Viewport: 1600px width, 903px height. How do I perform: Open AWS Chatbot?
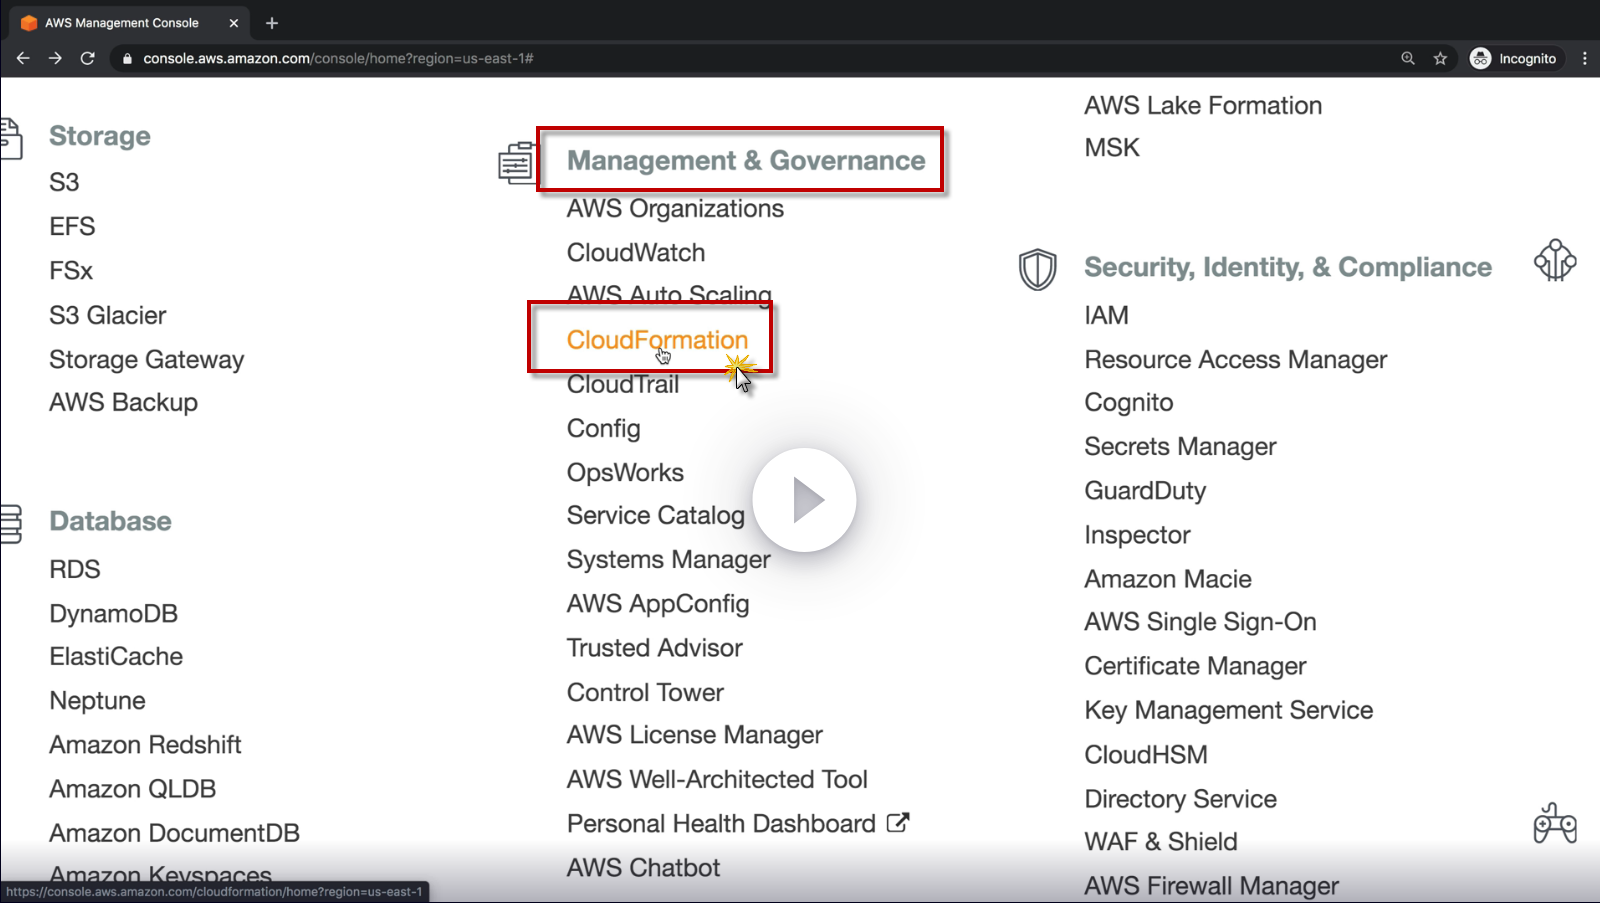point(644,867)
